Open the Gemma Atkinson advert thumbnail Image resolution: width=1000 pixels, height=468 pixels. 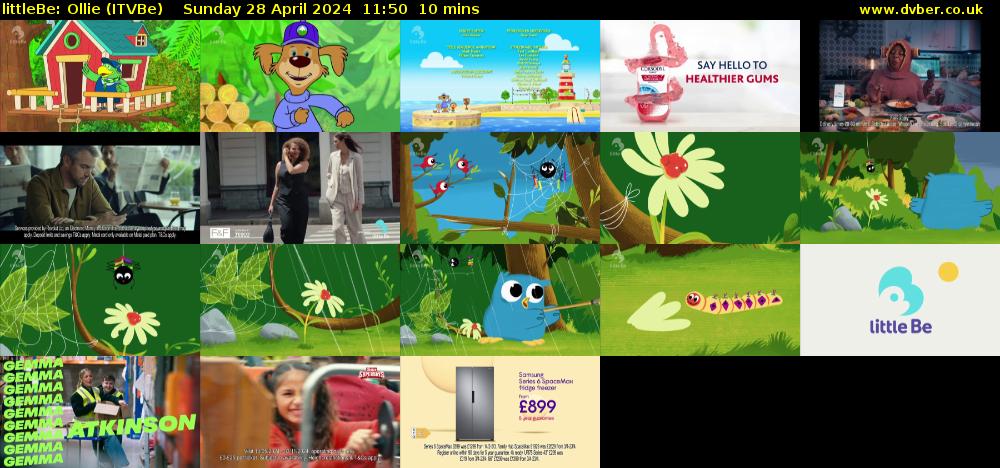(x=100, y=412)
